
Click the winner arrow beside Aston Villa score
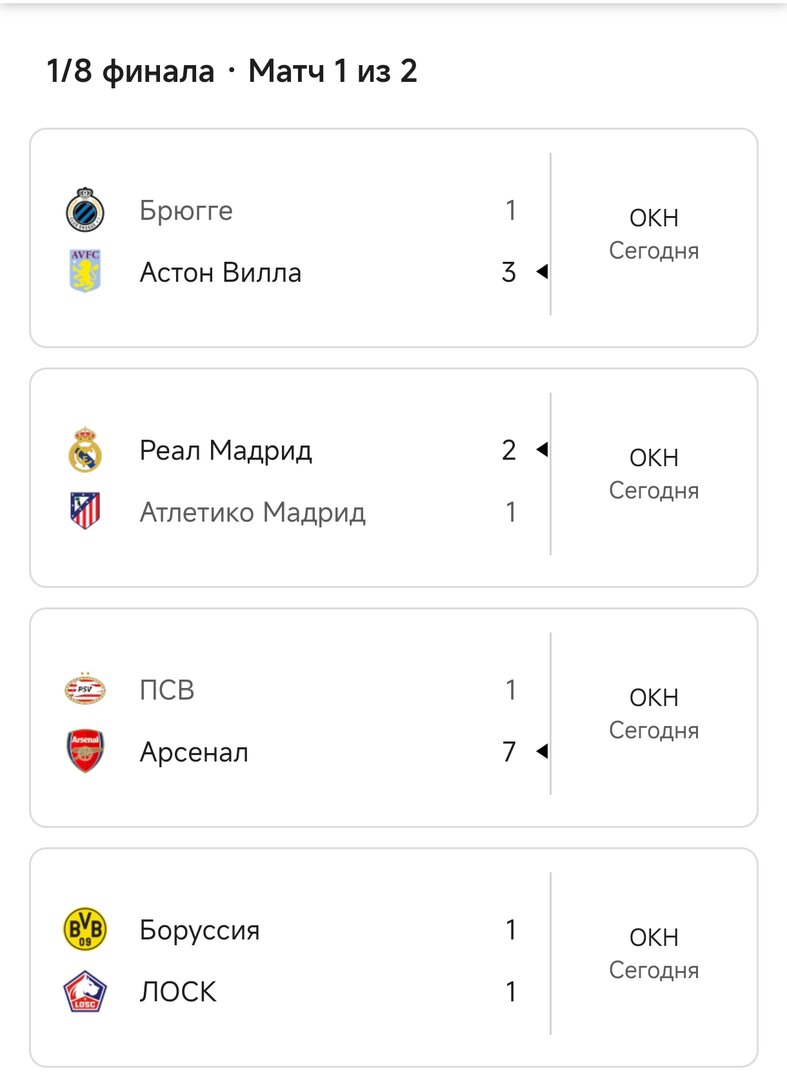pos(542,272)
